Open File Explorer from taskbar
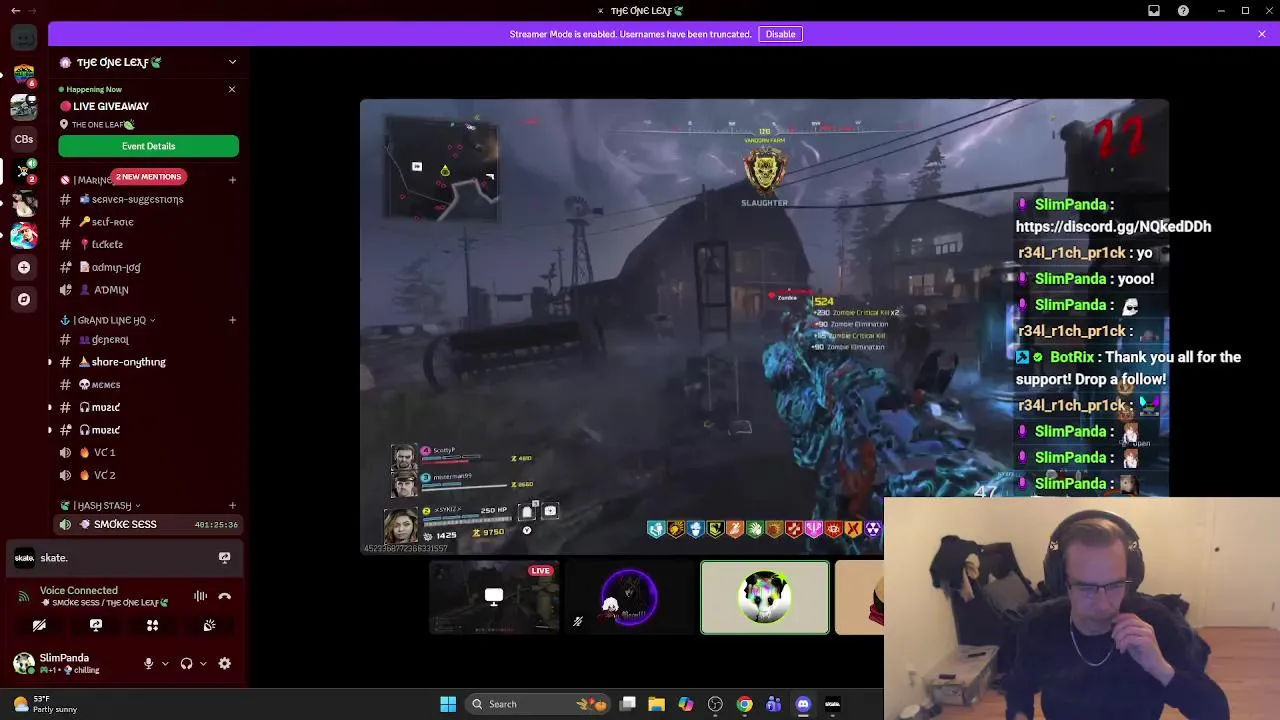The image size is (1280, 720). (656, 704)
